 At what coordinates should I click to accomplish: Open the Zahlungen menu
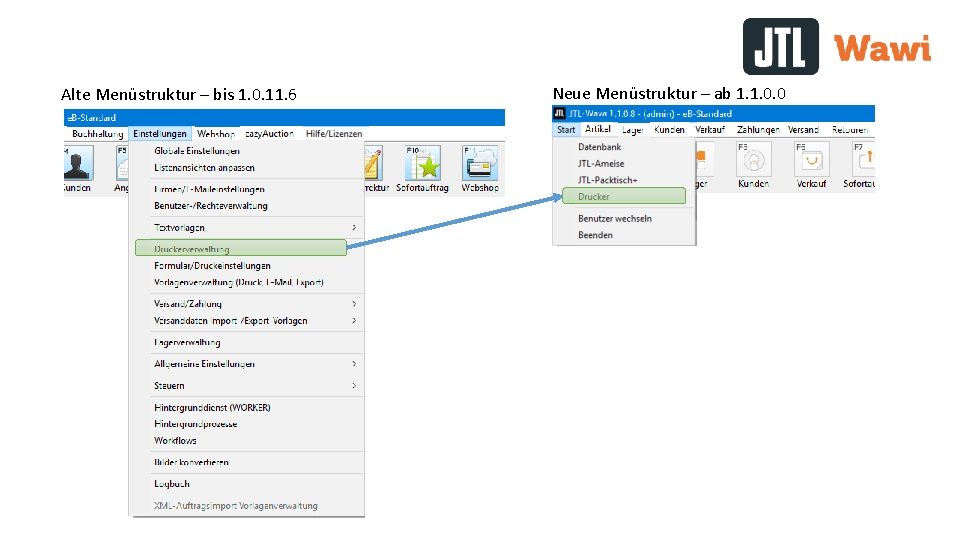(758, 130)
